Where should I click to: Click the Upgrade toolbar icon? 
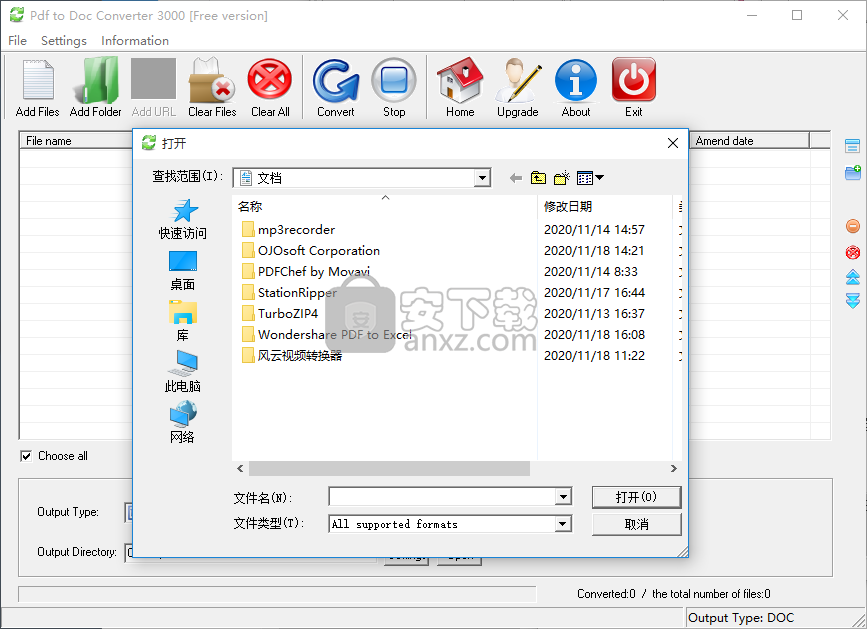click(518, 87)
